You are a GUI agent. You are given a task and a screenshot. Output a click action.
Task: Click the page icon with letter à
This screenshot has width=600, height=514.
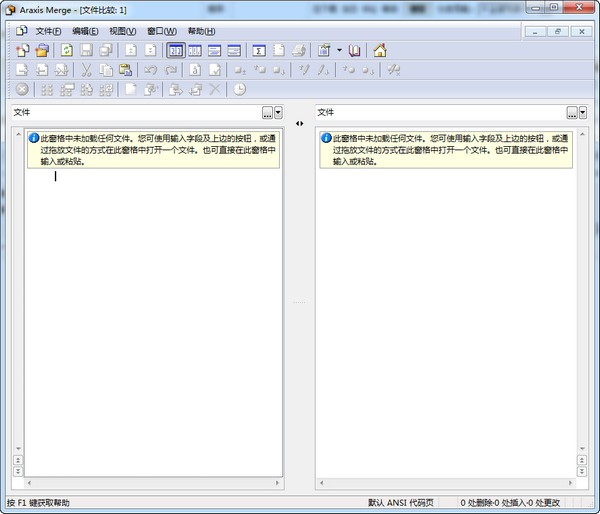pyautogui.click(x=195, y=70)
